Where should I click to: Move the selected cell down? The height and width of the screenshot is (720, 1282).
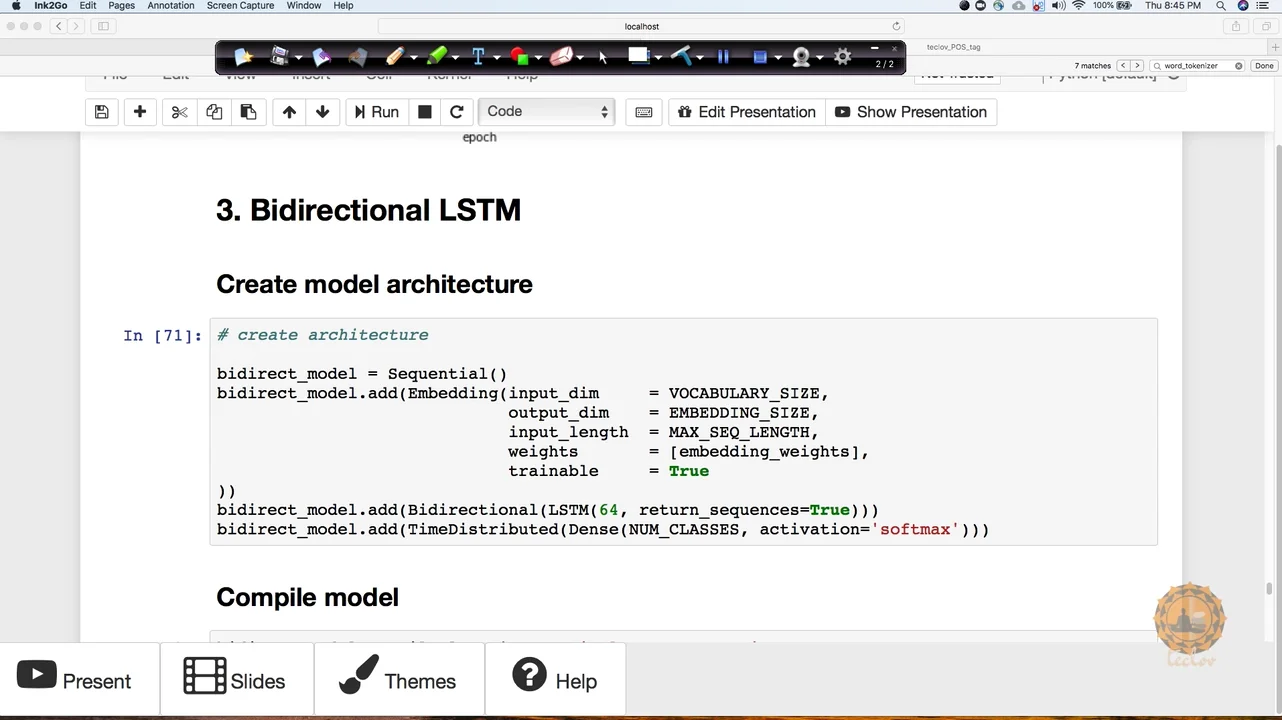[x=322, y=112]
